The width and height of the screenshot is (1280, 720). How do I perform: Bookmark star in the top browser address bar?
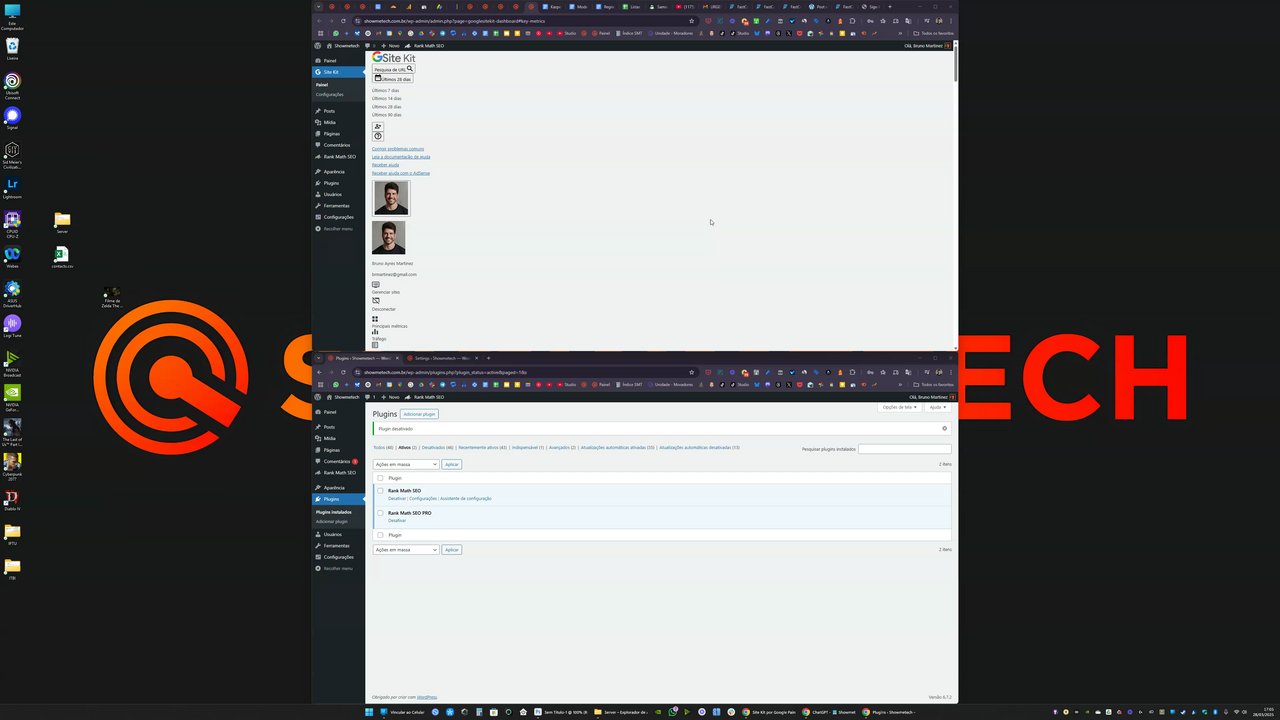click(x=691, y=21)
